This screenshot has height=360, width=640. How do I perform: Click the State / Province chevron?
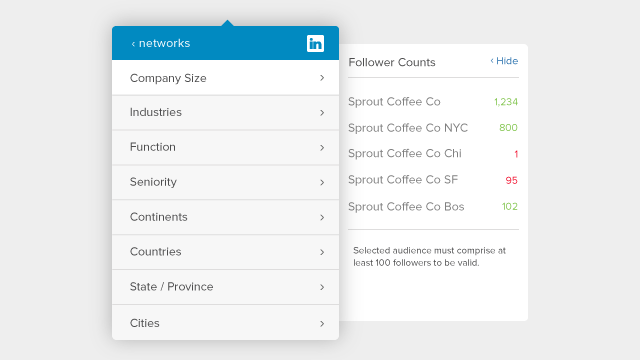coord(322,287)
